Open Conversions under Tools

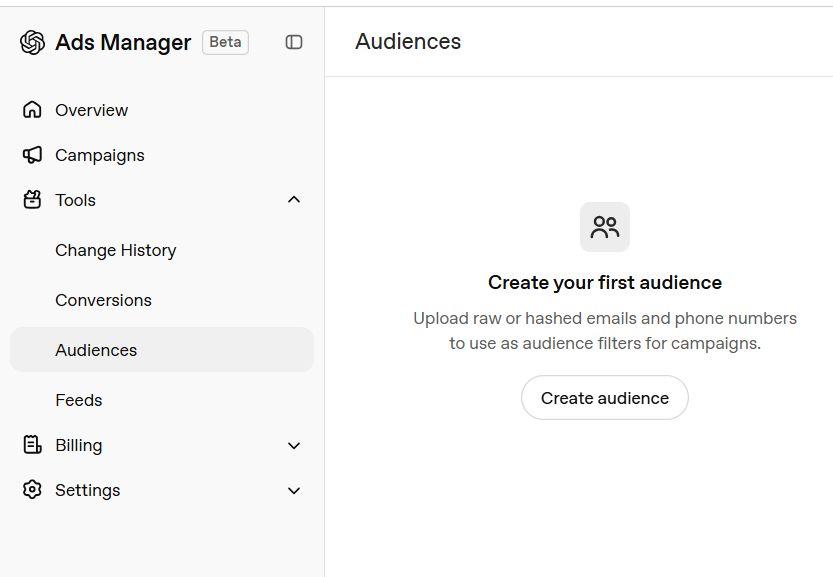(x=162, y=300)
